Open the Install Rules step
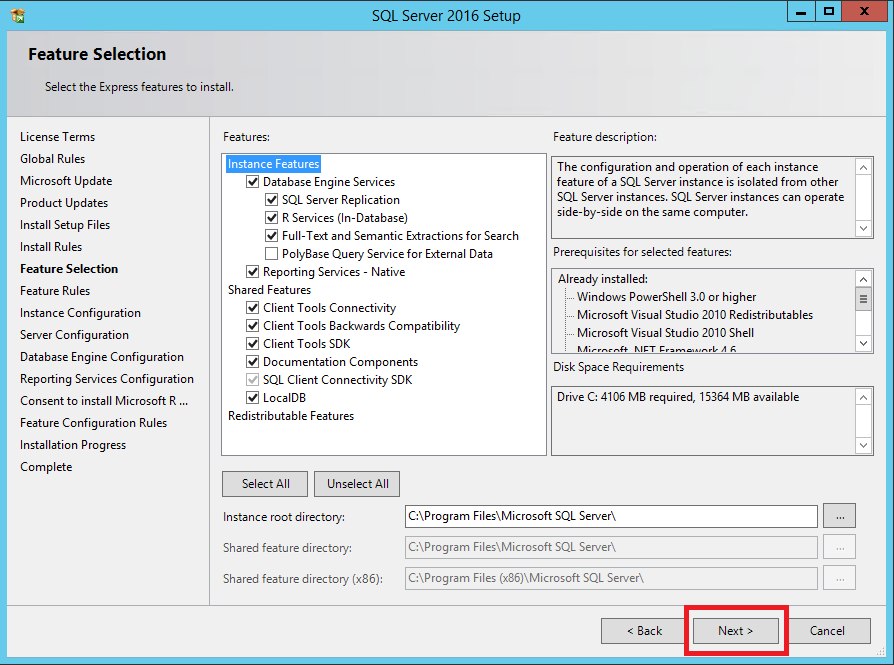Screen dimensions: 894x665 pos(51,247)
